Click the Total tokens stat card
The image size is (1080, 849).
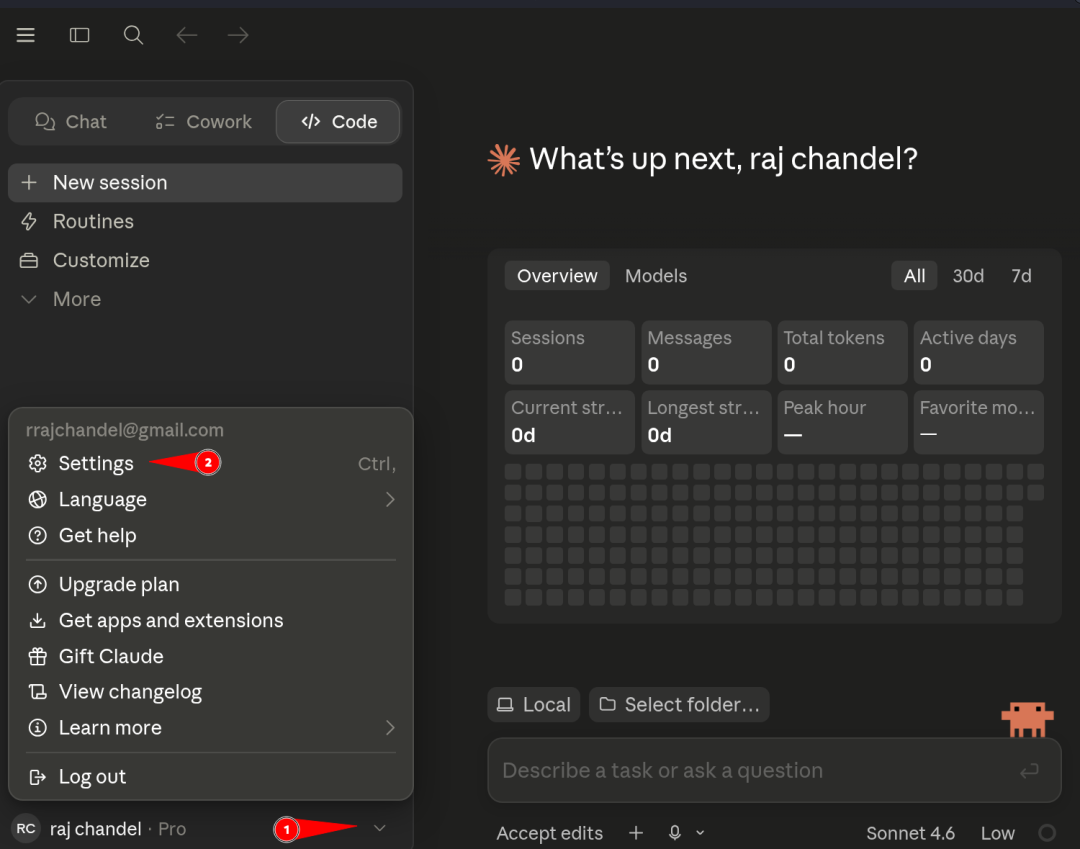(842, 352)
